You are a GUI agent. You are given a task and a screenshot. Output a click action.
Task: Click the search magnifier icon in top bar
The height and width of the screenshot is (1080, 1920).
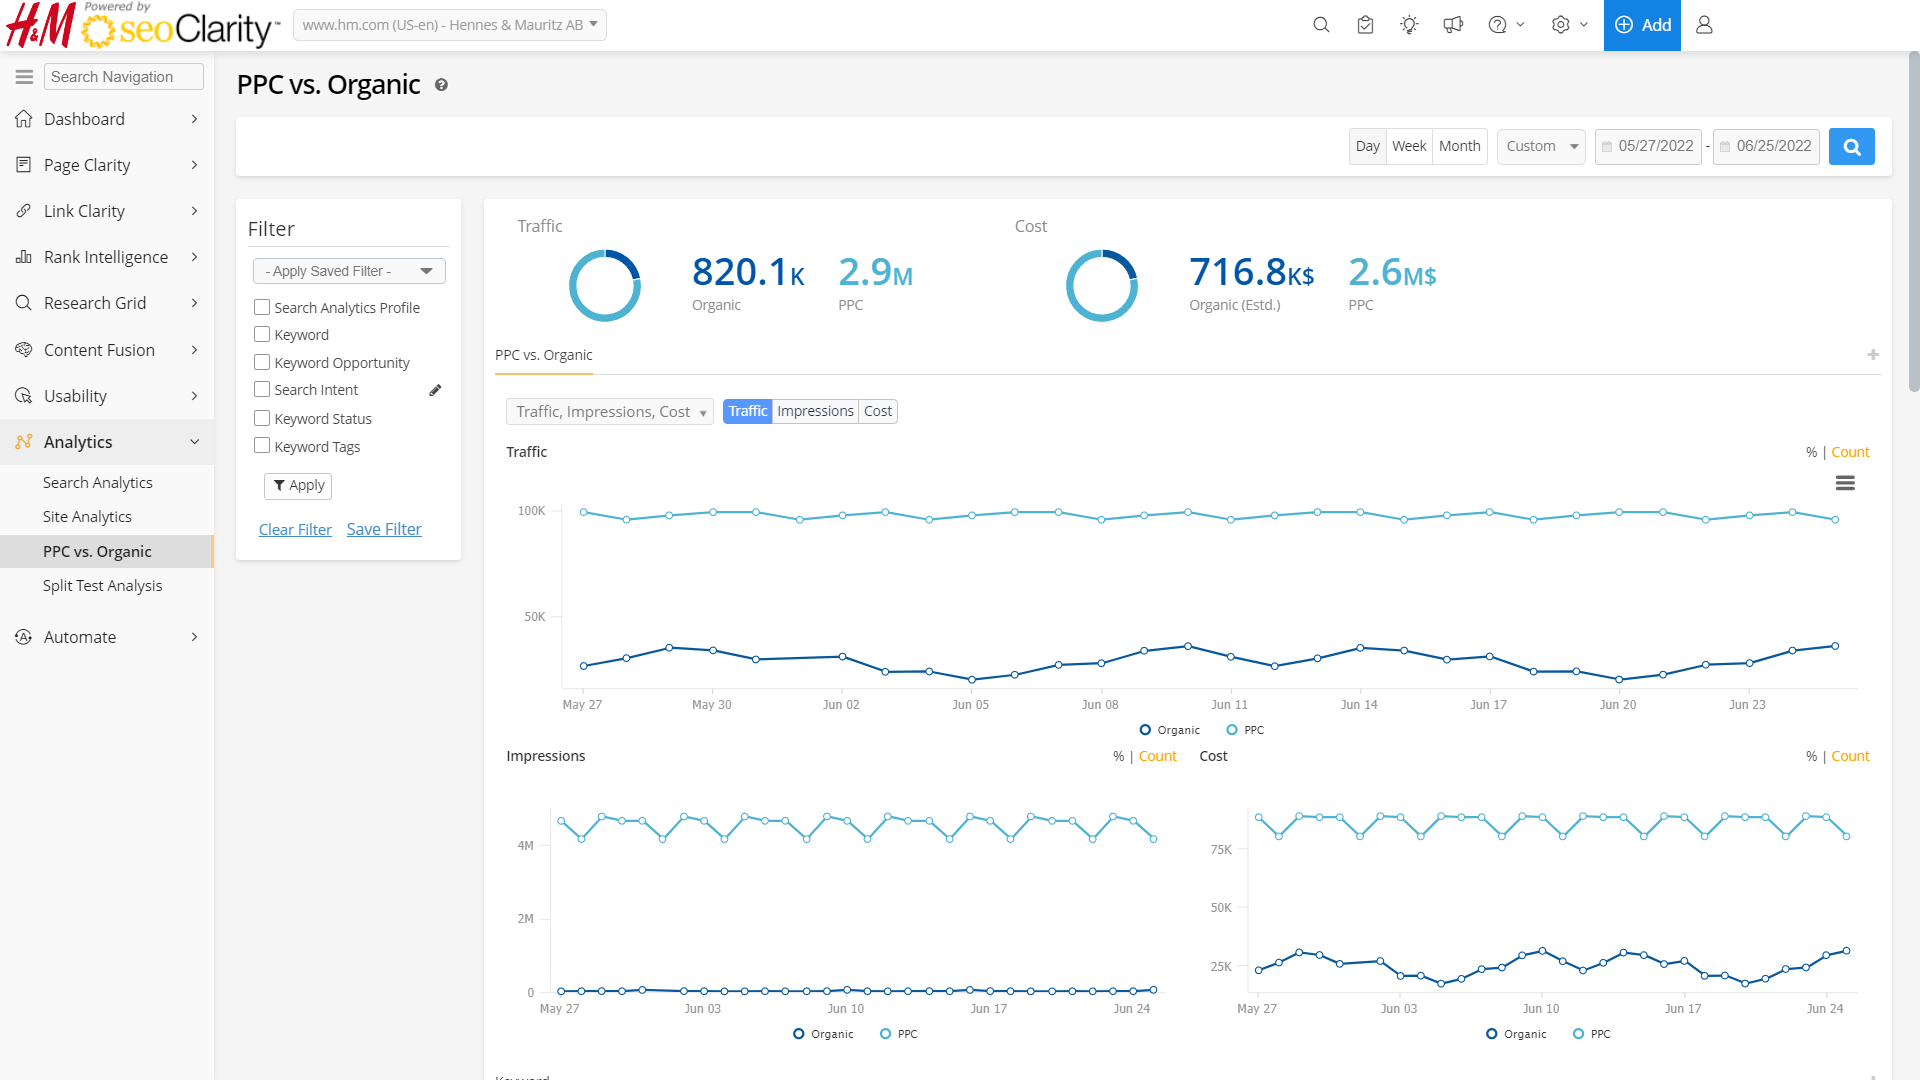(1321, 25)
